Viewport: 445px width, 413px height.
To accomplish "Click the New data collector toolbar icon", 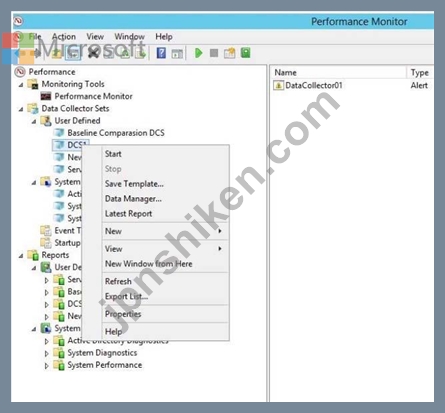I will tap(230, 53).
